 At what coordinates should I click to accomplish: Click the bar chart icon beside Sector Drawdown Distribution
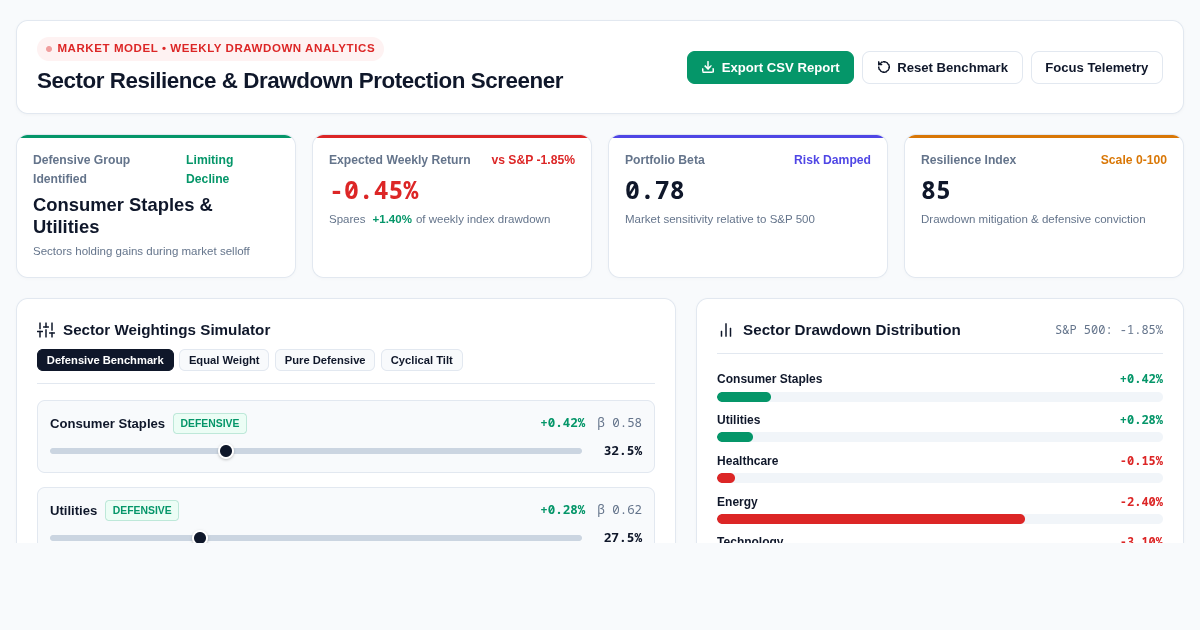[x=726, y=330]
